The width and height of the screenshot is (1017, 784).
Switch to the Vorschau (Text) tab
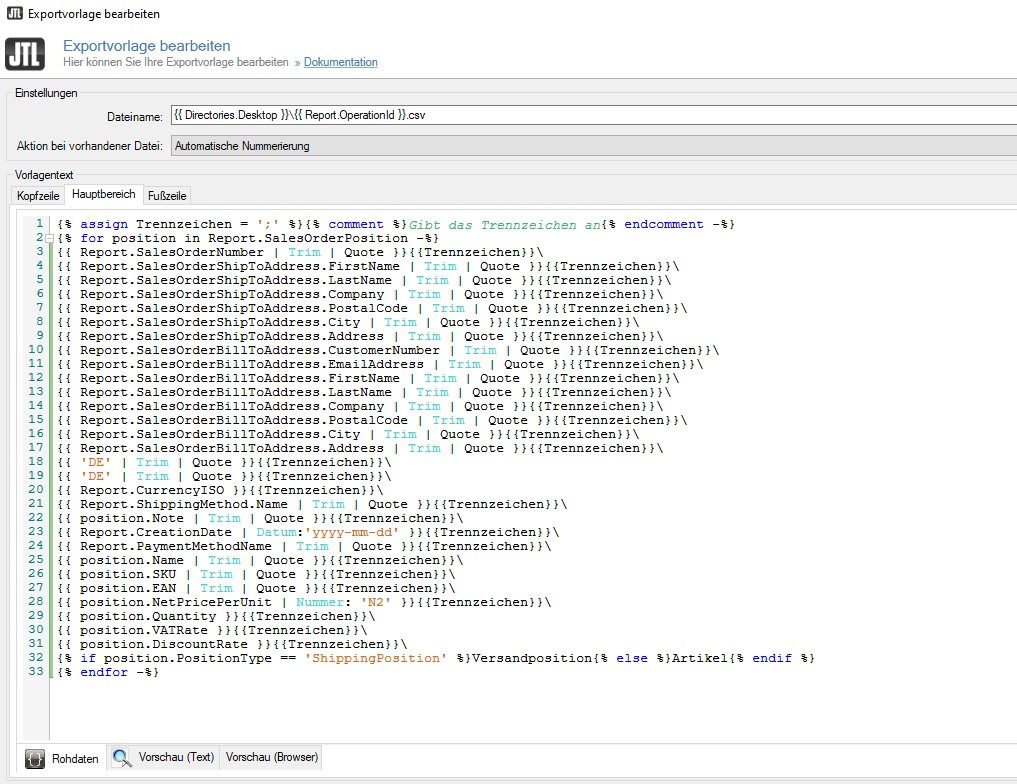coord(175,757)
